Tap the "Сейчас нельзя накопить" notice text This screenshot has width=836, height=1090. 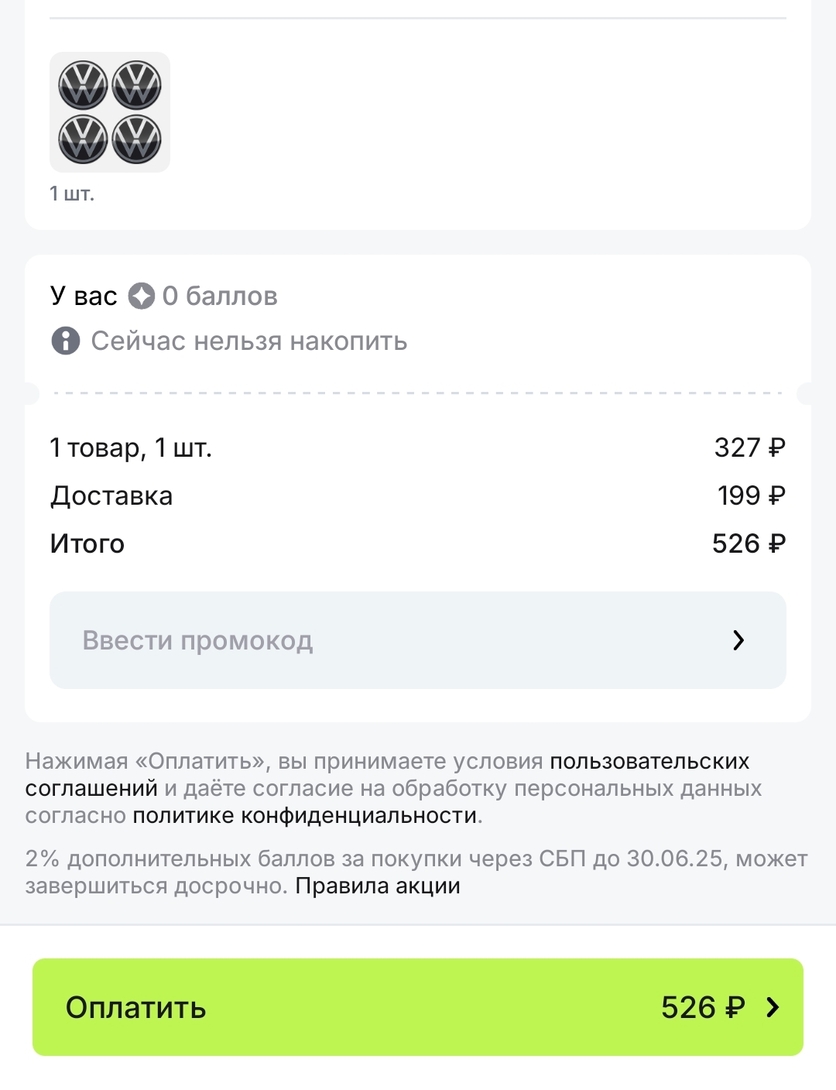pos(249,341)
